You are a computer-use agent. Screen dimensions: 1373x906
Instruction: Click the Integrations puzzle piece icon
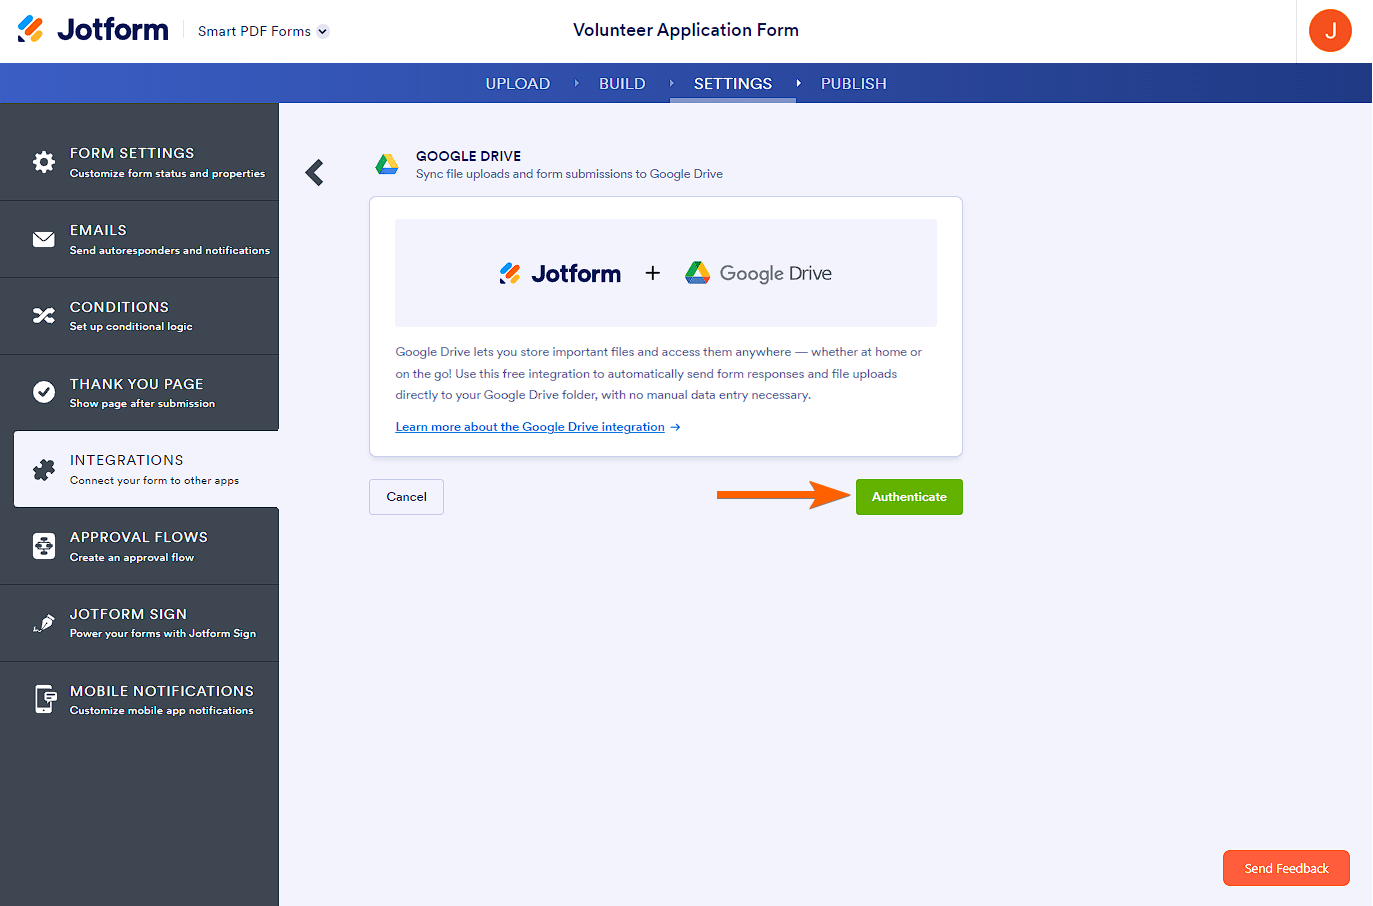44,469
